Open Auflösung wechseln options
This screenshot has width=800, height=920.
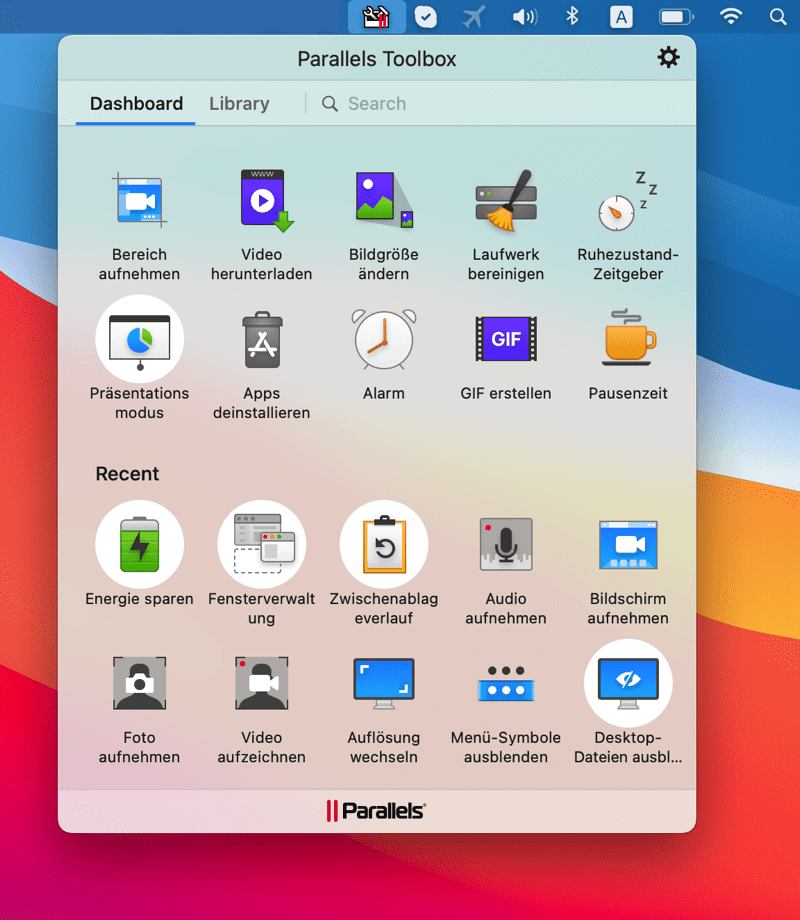pyautogui.click(x=384, y=684)
